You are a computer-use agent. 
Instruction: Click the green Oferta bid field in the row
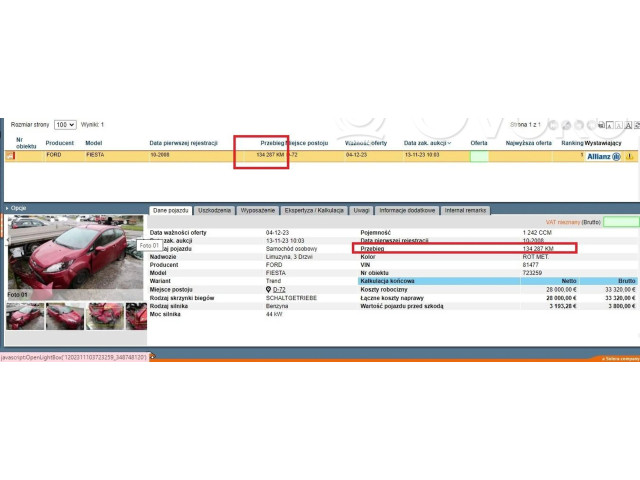tap(479, 156)
